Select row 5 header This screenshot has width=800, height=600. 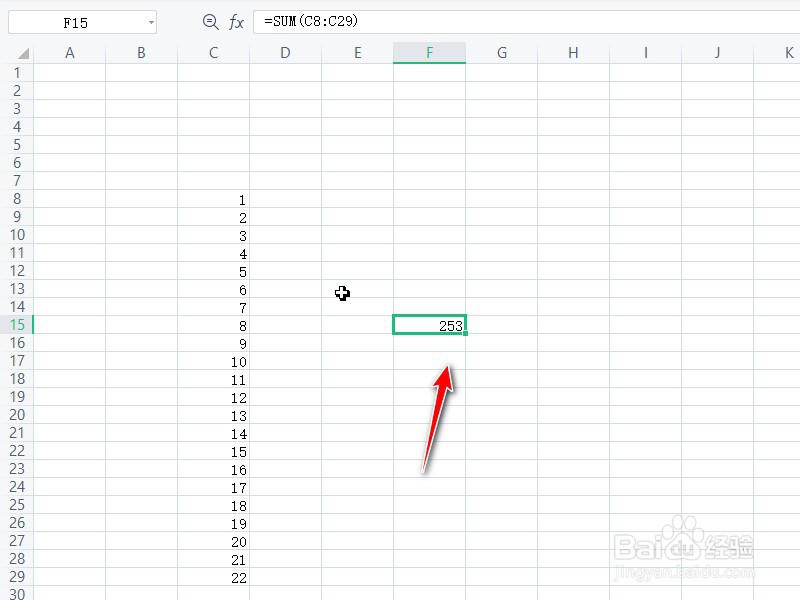17,145
